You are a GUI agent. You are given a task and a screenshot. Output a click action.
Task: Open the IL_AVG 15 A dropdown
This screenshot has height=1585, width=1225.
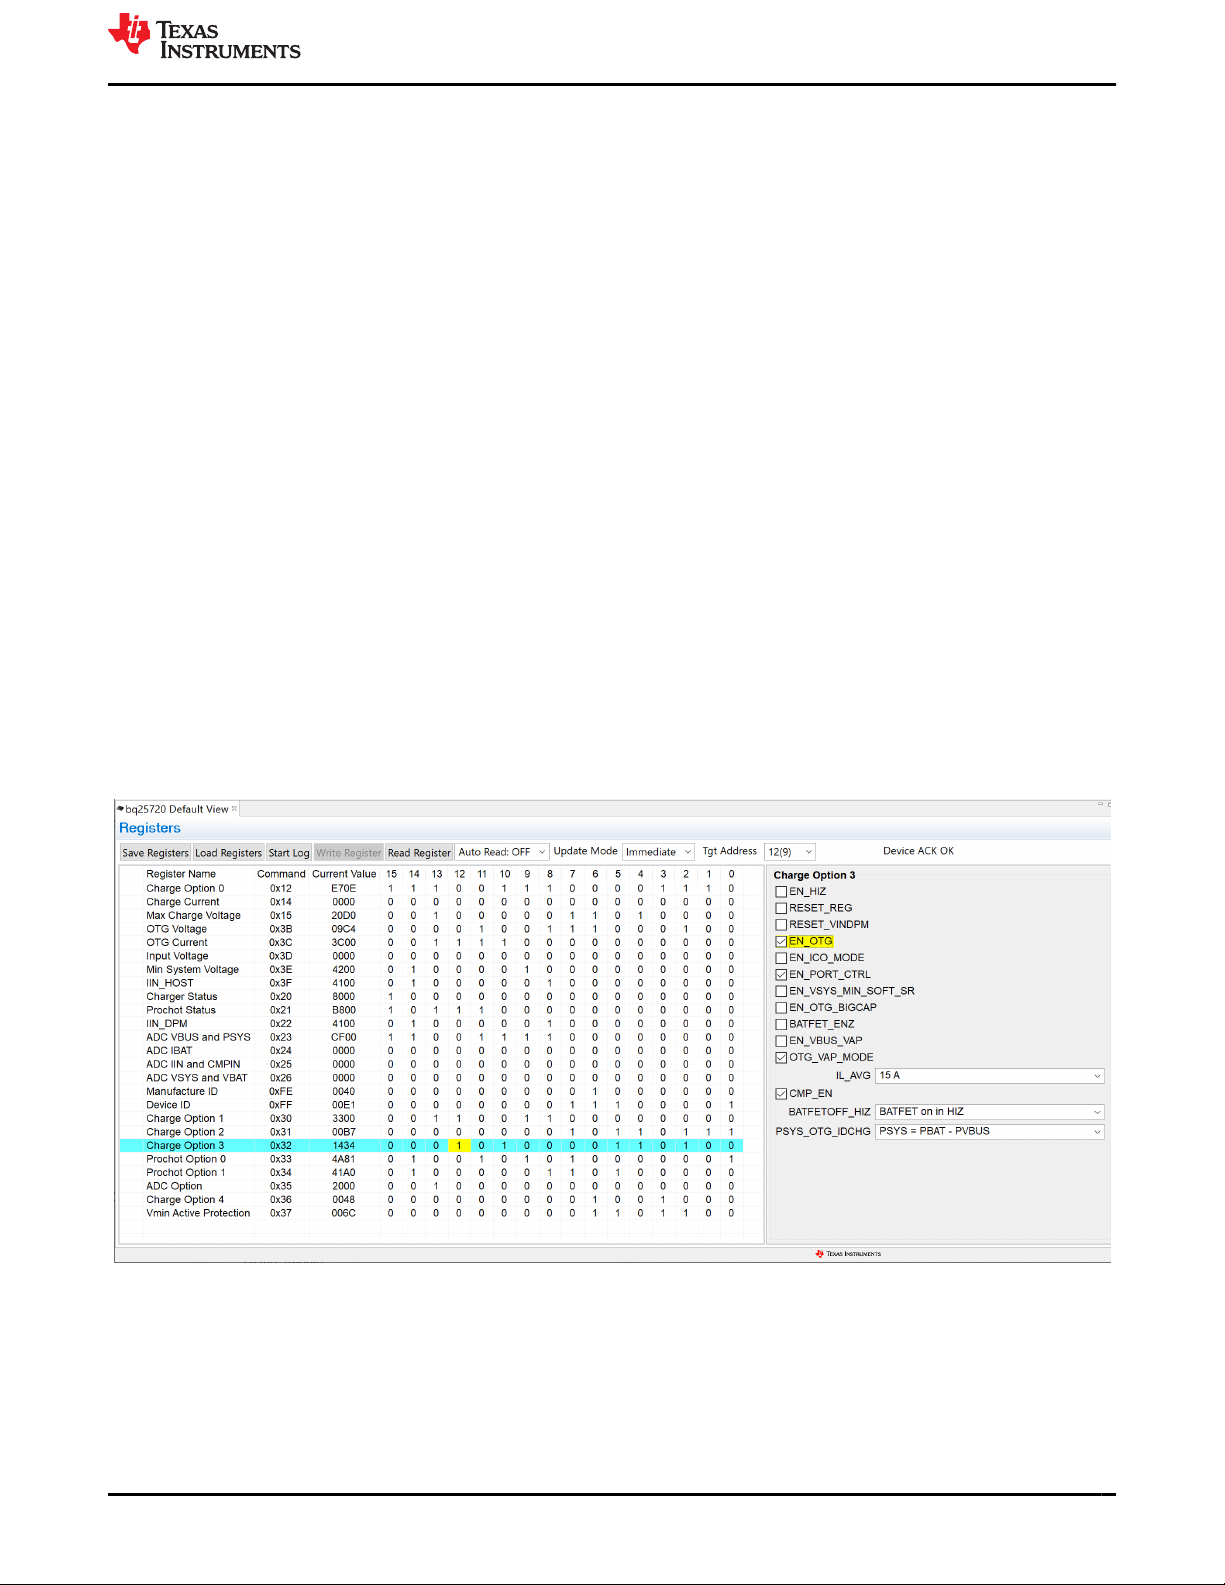click(x=990, y=1075)
